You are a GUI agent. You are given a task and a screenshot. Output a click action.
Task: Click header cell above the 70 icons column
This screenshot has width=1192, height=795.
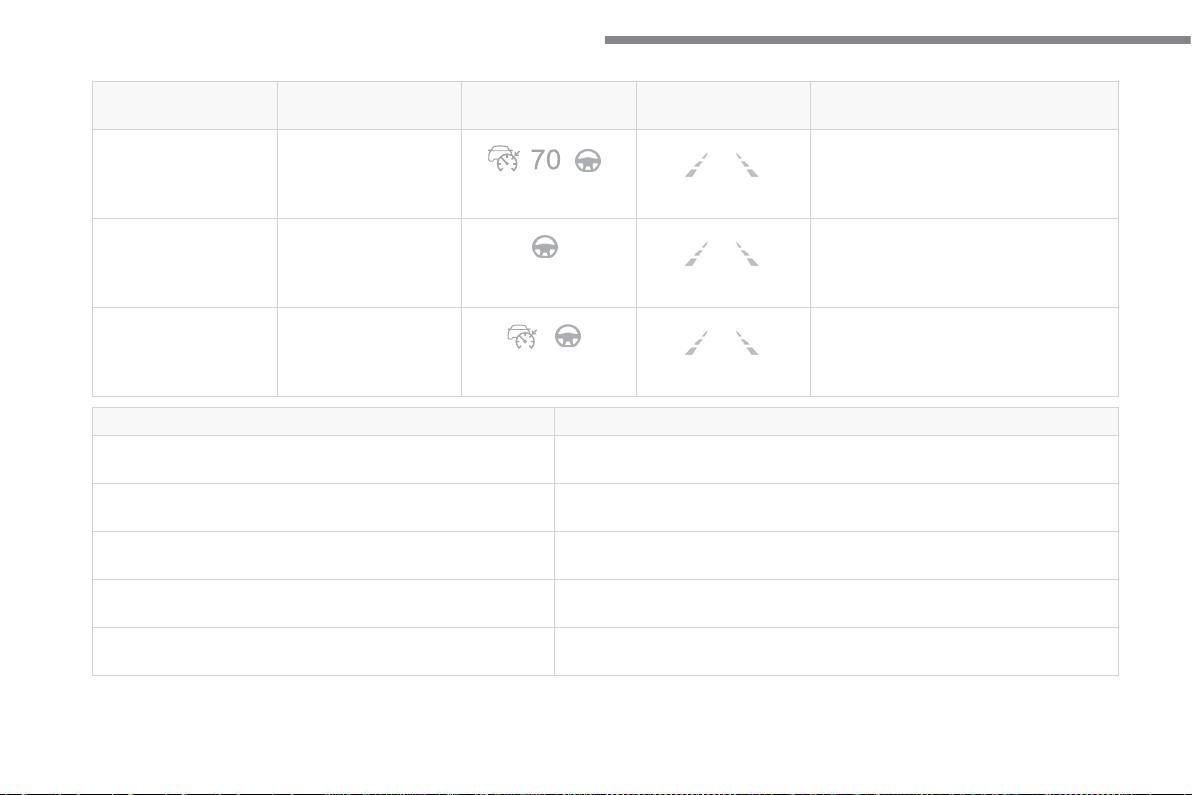pyautogui.click(x=549, y=105)
